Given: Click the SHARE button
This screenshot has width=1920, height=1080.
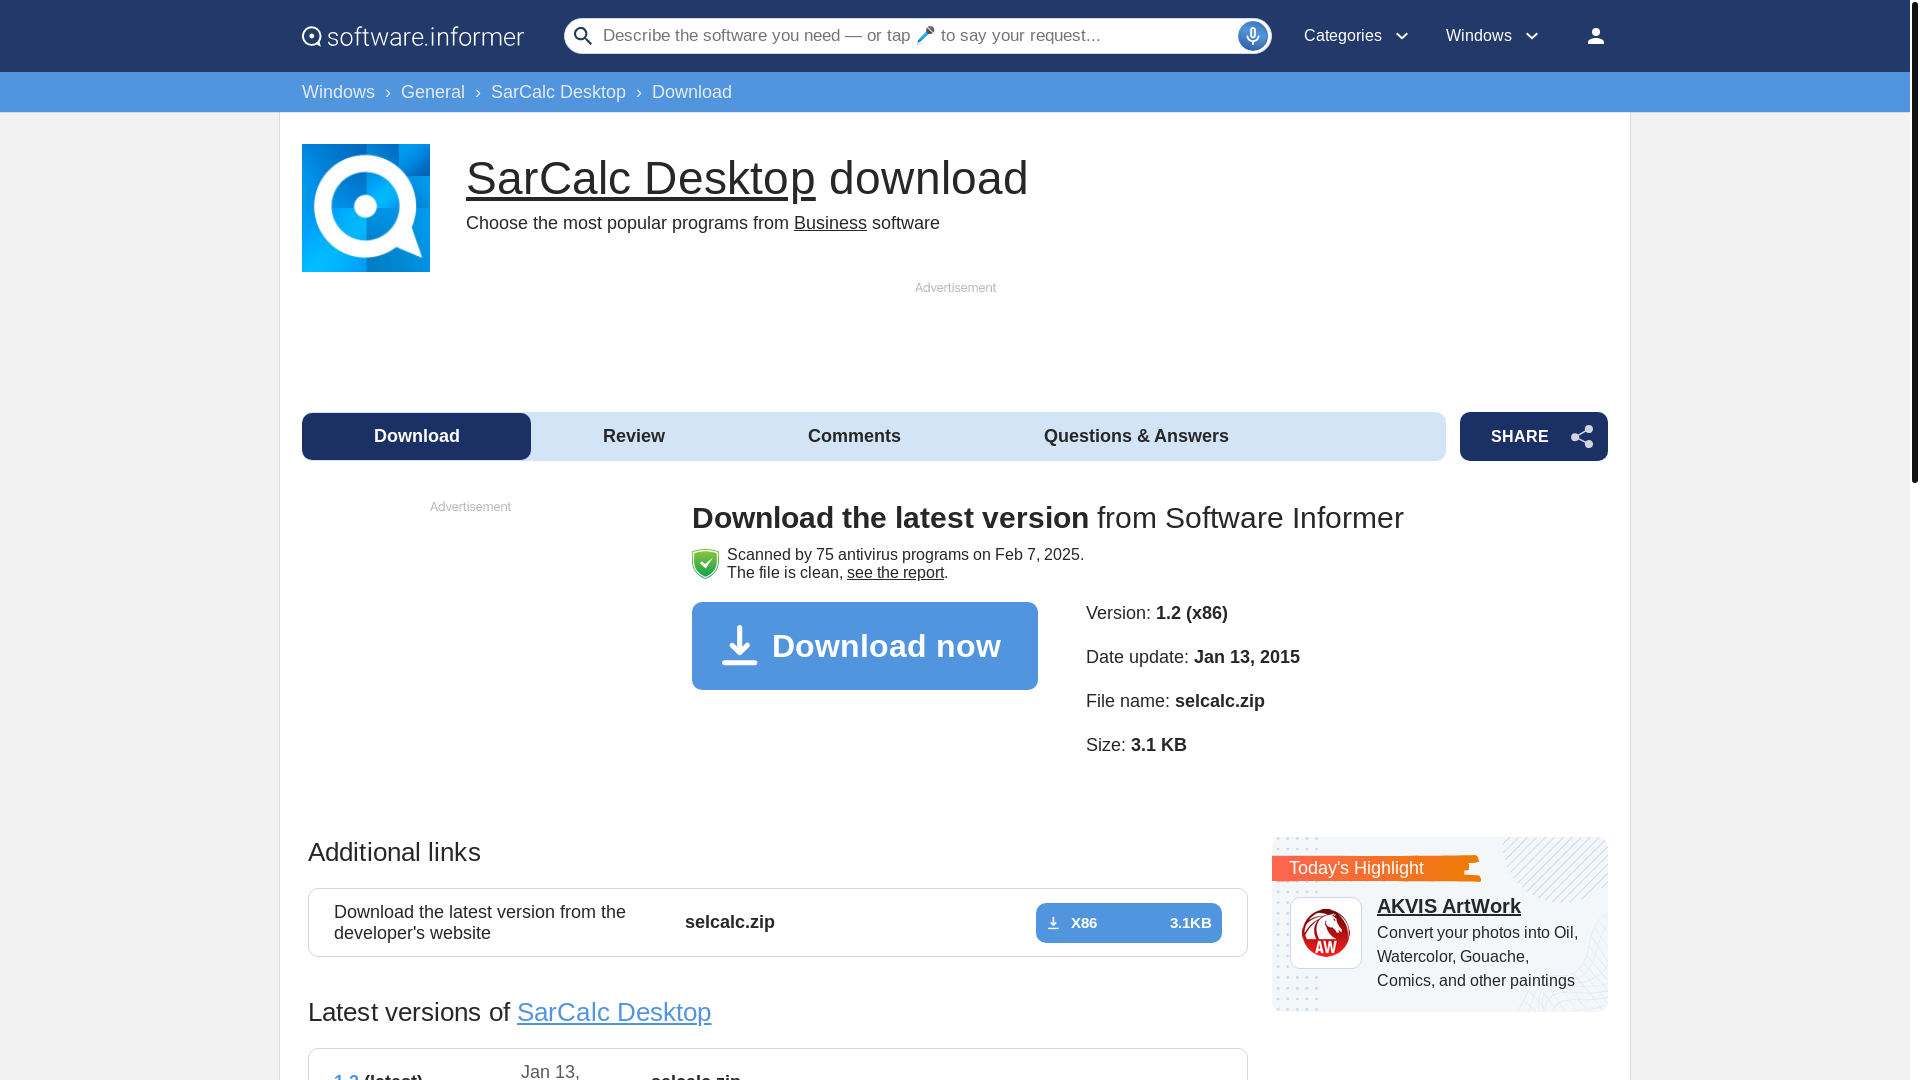Looking at the screenshot, I should pos(1533,436).
